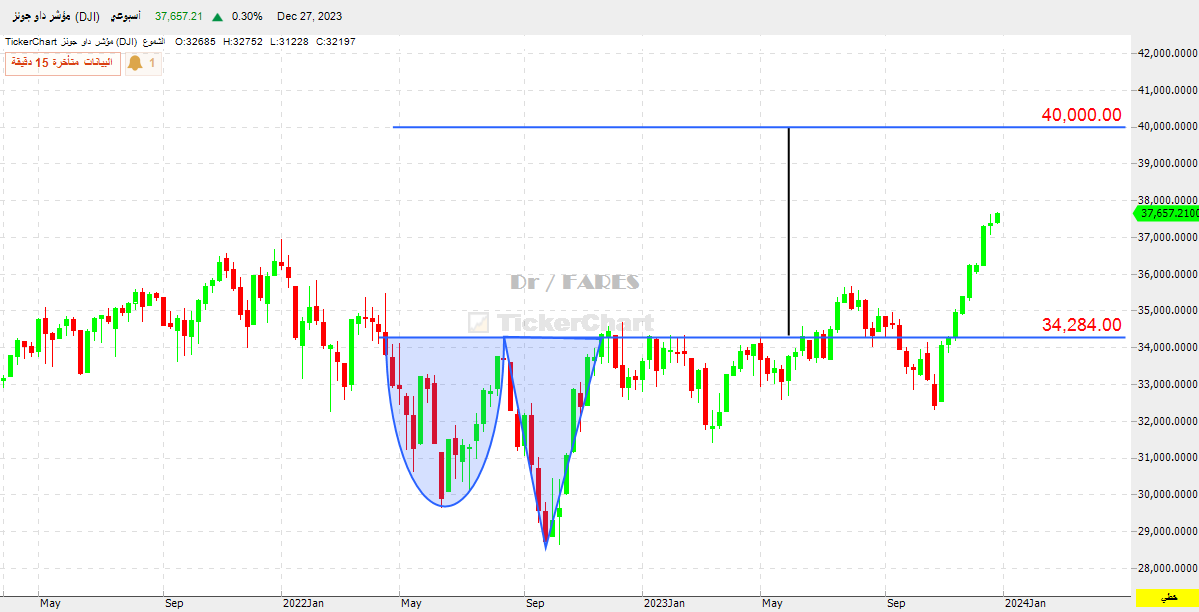Select the 37,657.2100 current price tag

click(1167, 213)
